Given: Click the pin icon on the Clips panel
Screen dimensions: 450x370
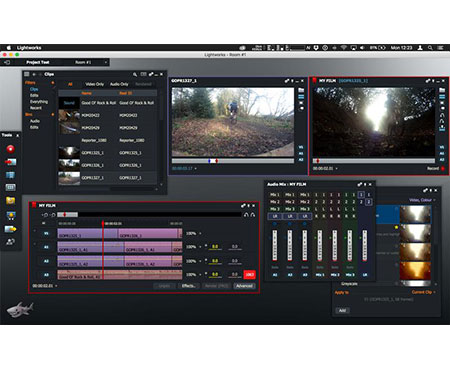Looking at the screenshot, I should 151,74.
